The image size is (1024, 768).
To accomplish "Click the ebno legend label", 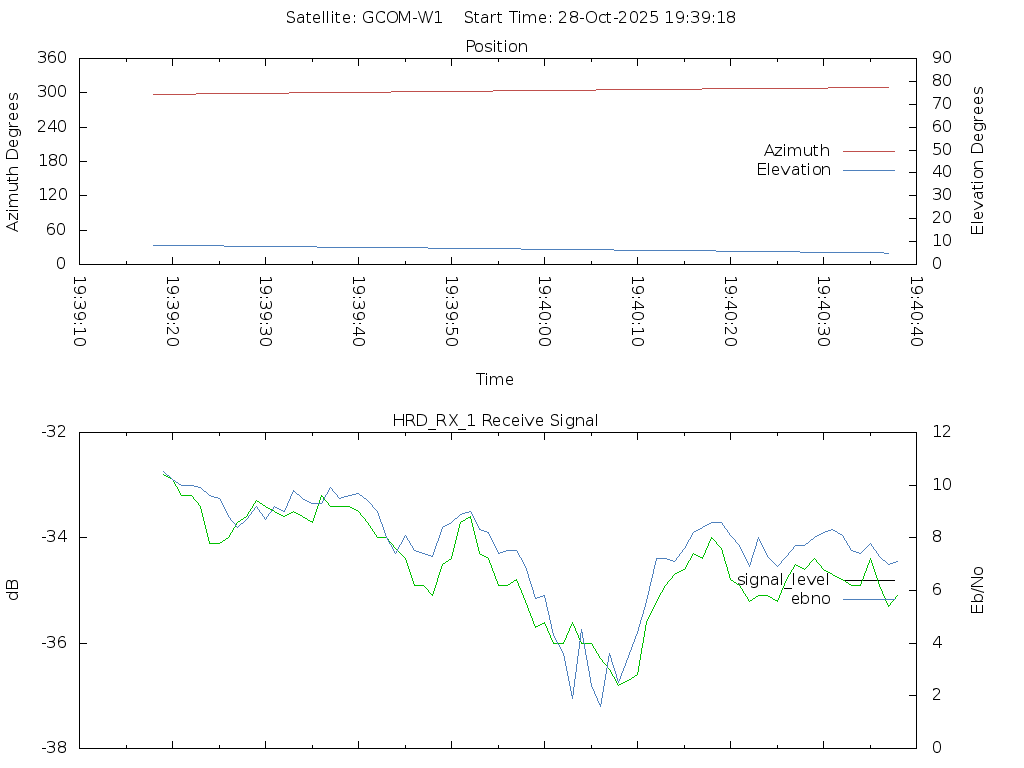I will point(810,599).
